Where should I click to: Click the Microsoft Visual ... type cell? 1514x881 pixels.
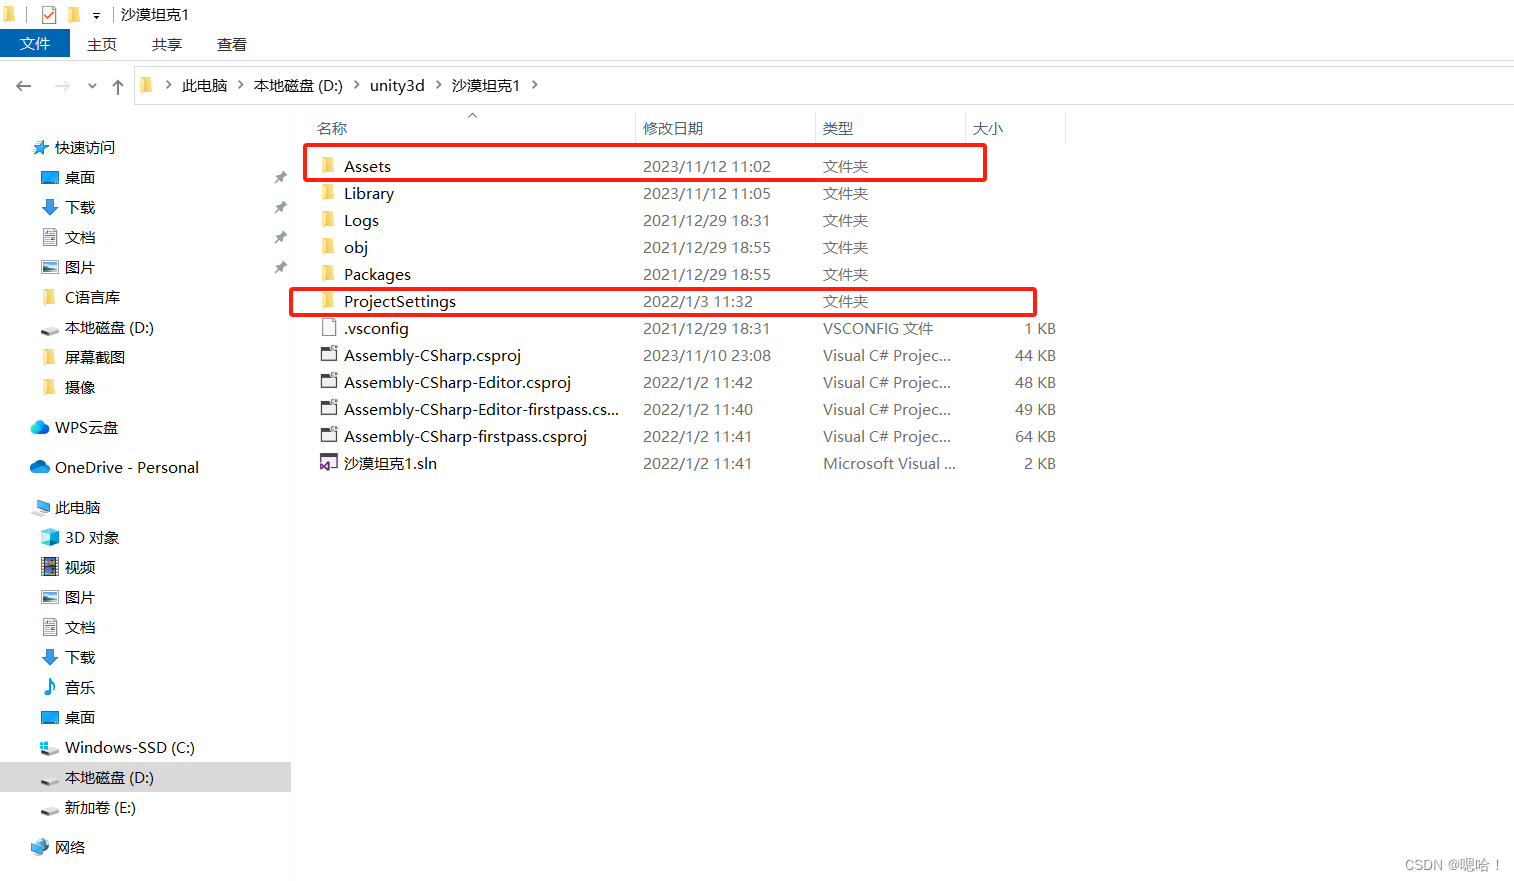point(889,463)
